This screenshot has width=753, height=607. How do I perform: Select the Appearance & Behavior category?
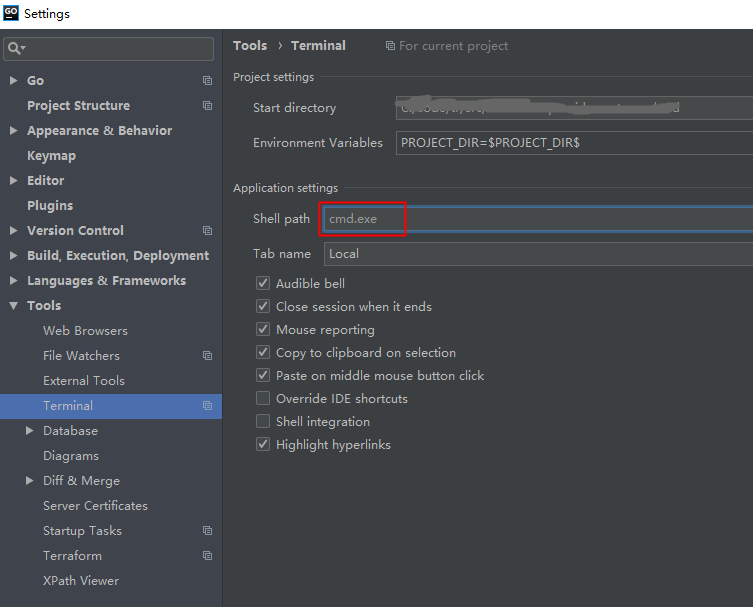click(x=99, y=131)
